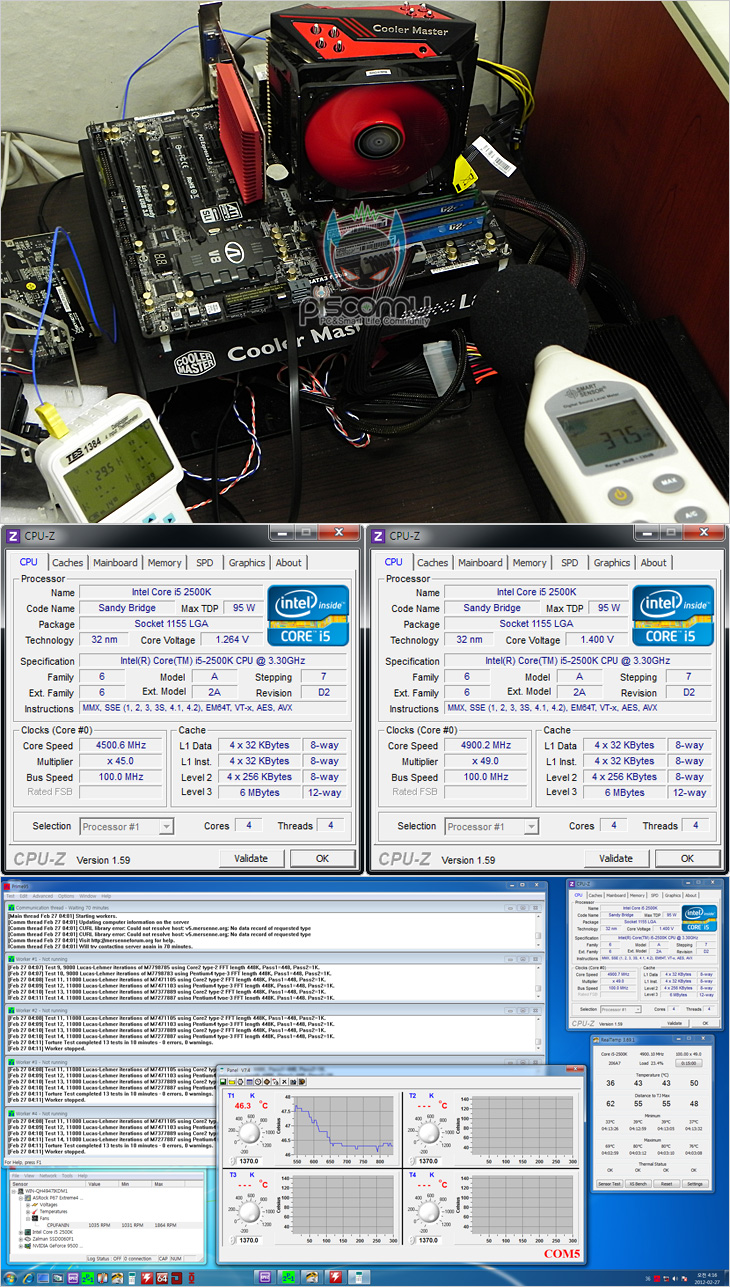730x1287 pixels.
Task: Click the T4 range knob in Panel window
Action: pos(430,1211)
